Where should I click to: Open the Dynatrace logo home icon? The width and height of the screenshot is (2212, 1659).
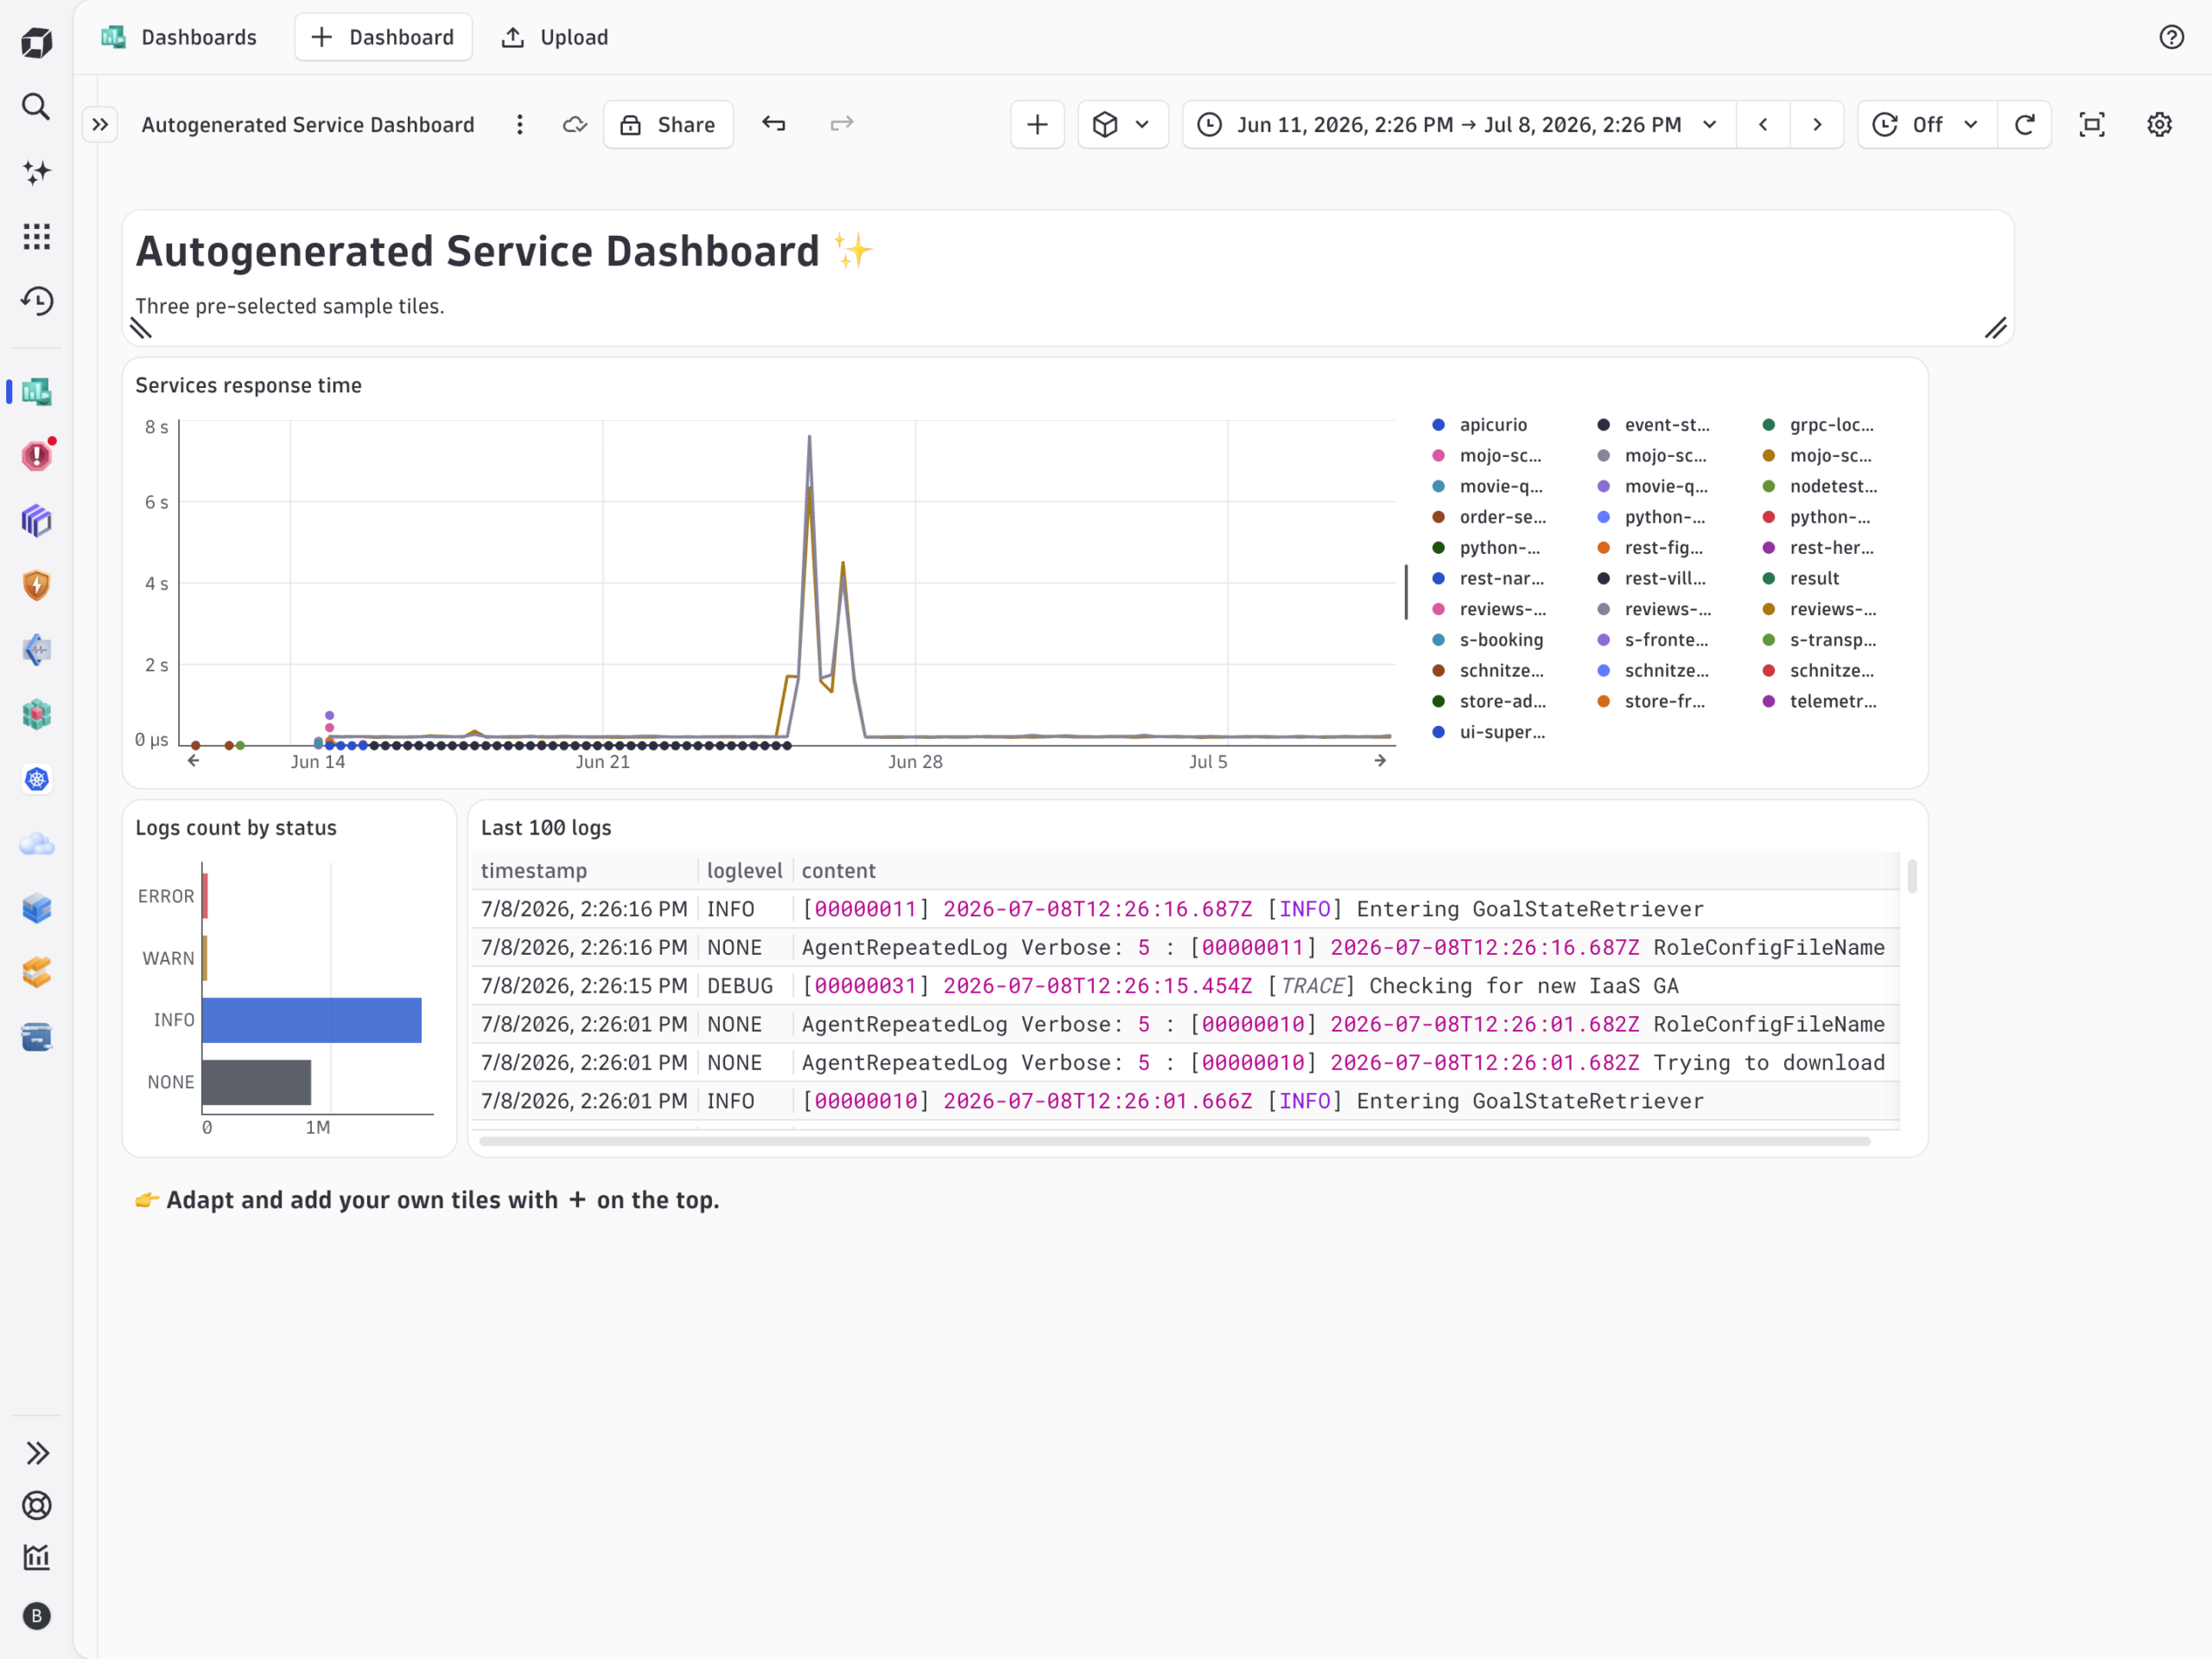pyautogui.click(x=37, y=42)
